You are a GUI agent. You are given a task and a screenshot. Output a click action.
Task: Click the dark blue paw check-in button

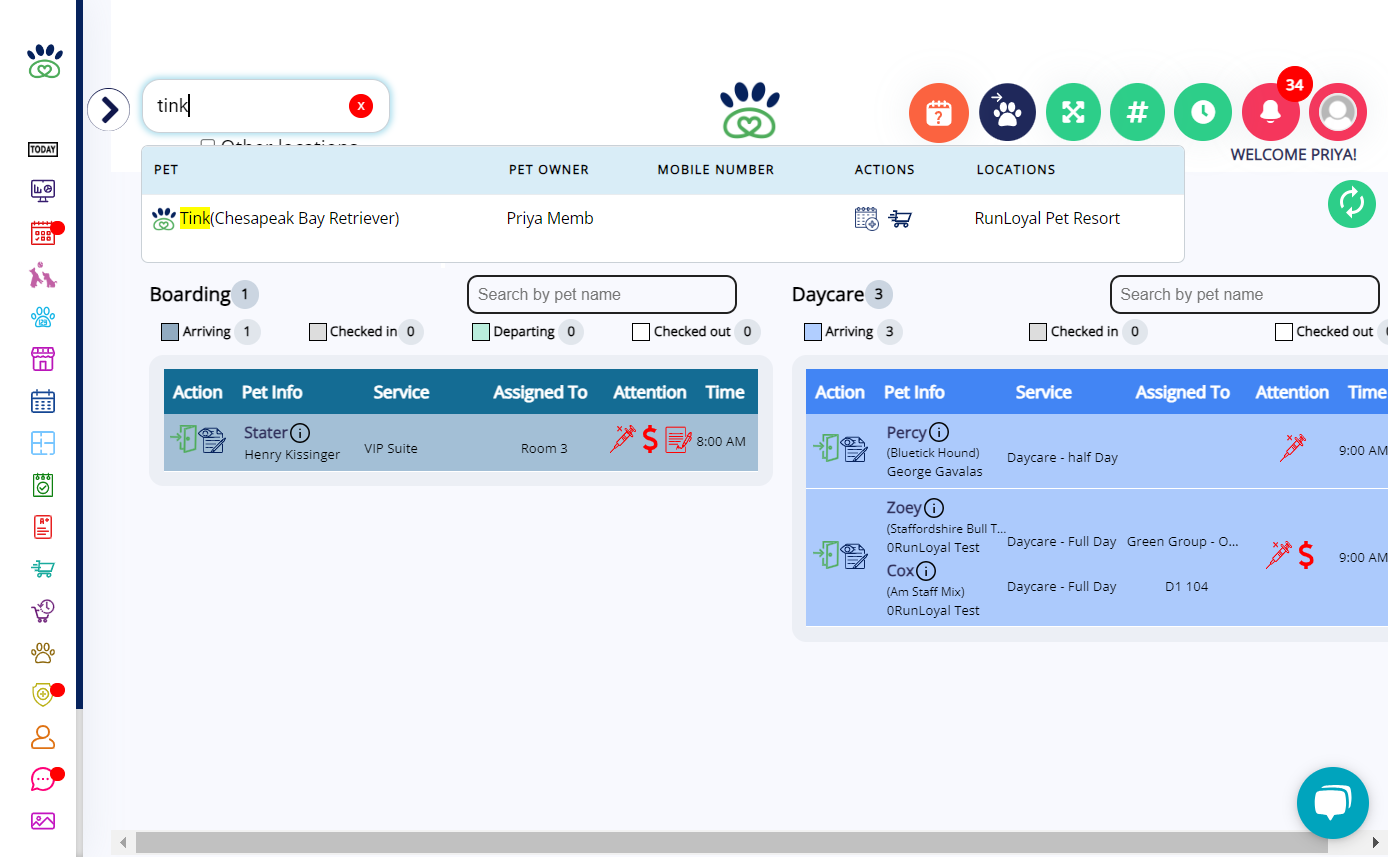(x=1007, y=112)
